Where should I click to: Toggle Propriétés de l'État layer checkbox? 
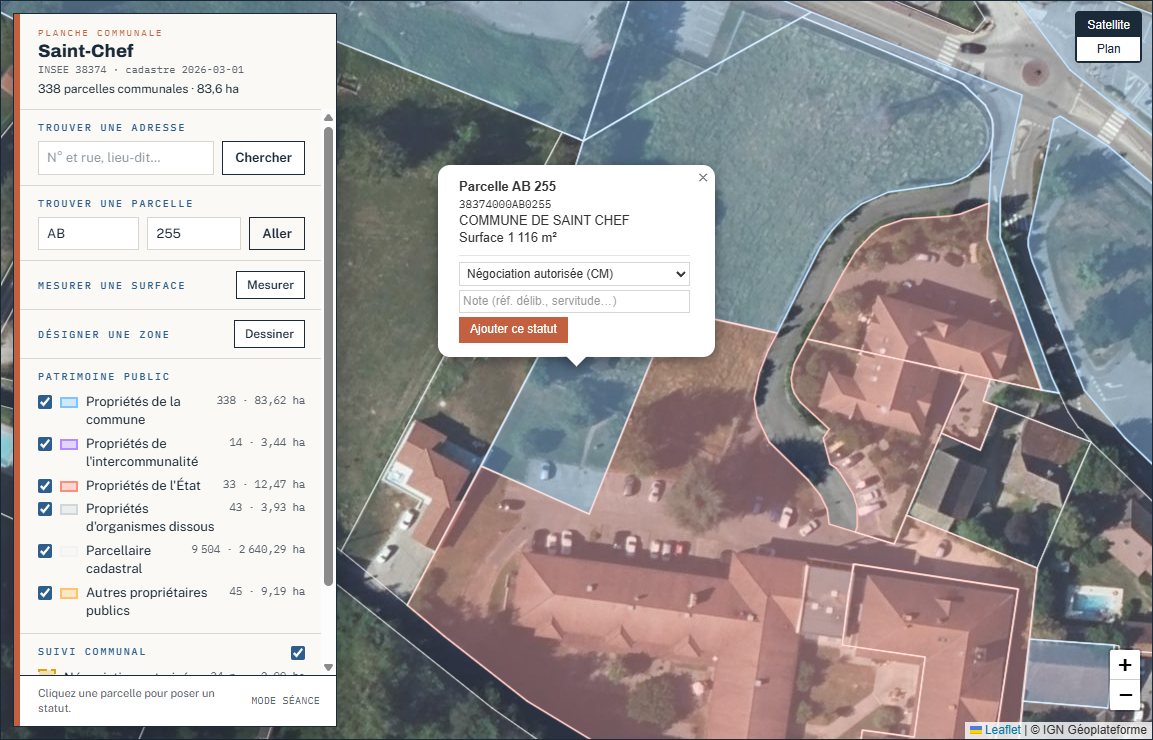[x=45, y=485]
